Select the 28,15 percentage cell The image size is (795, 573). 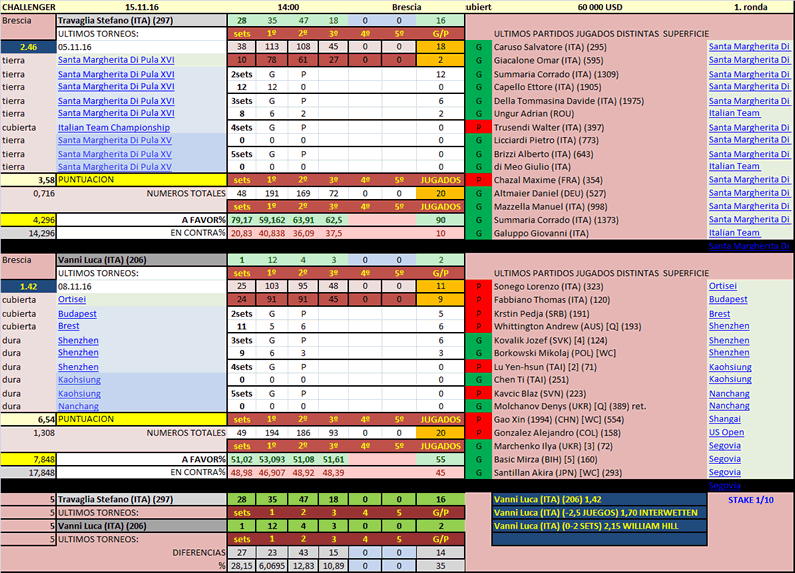(x=241, y=565)
